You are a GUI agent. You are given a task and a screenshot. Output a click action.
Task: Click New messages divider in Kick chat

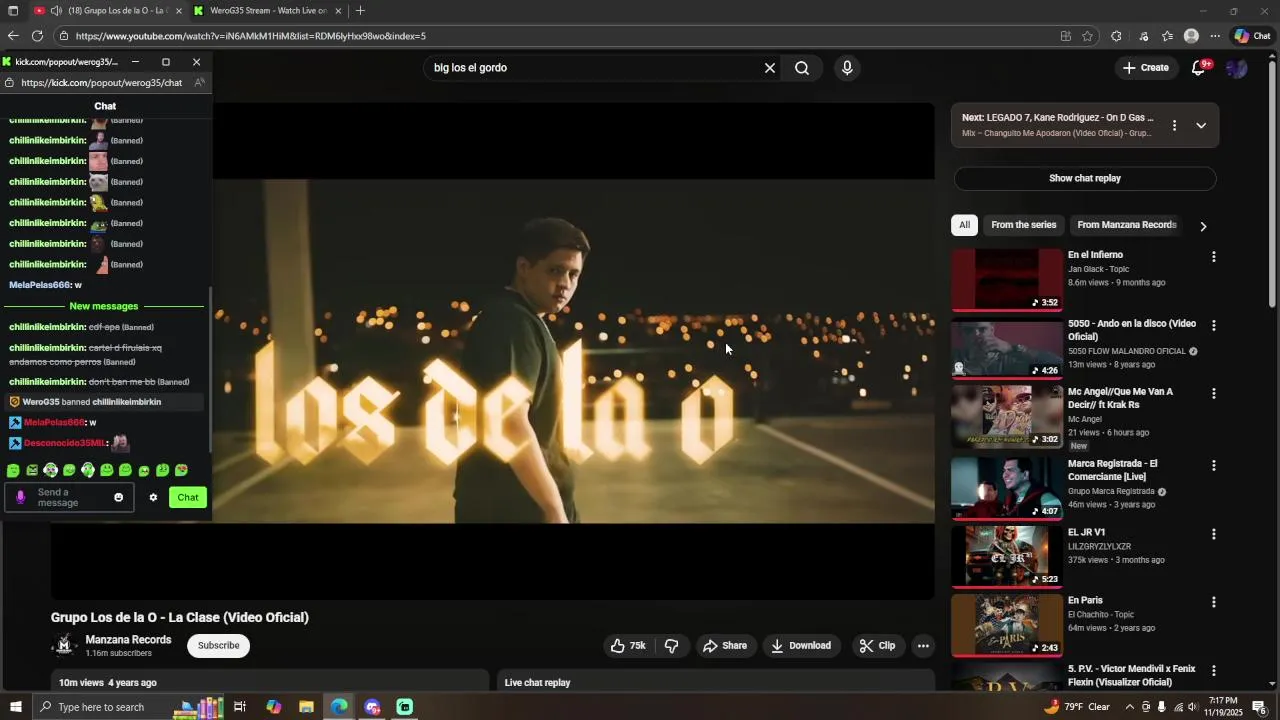104,306
